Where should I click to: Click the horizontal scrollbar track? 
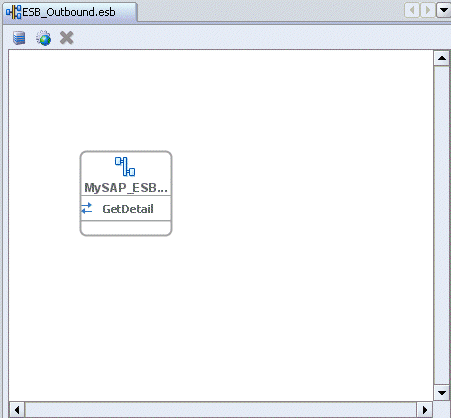coord(221,409)
